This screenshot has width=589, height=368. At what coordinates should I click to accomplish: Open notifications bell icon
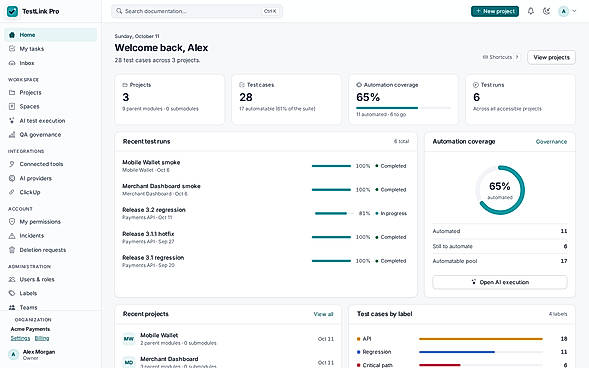pos(530,11)
